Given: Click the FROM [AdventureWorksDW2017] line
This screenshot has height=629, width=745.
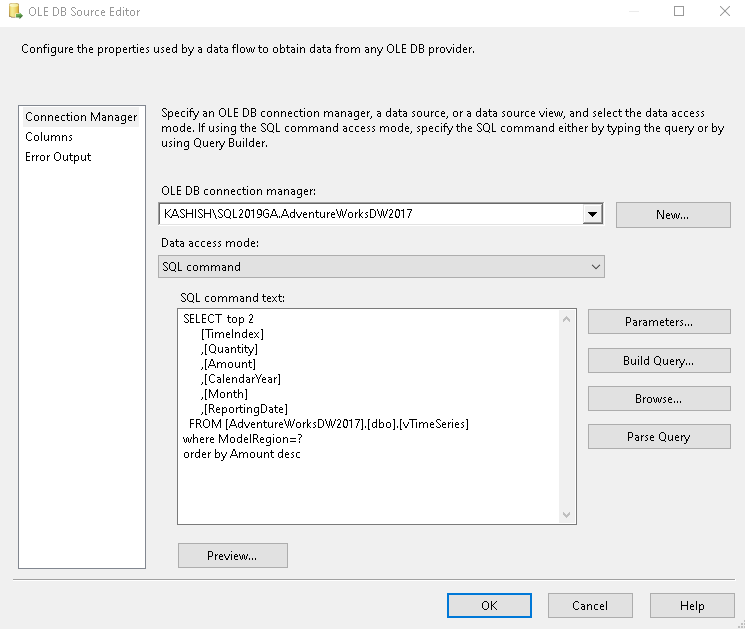Looking at the screenshot, I should (329, 424).
